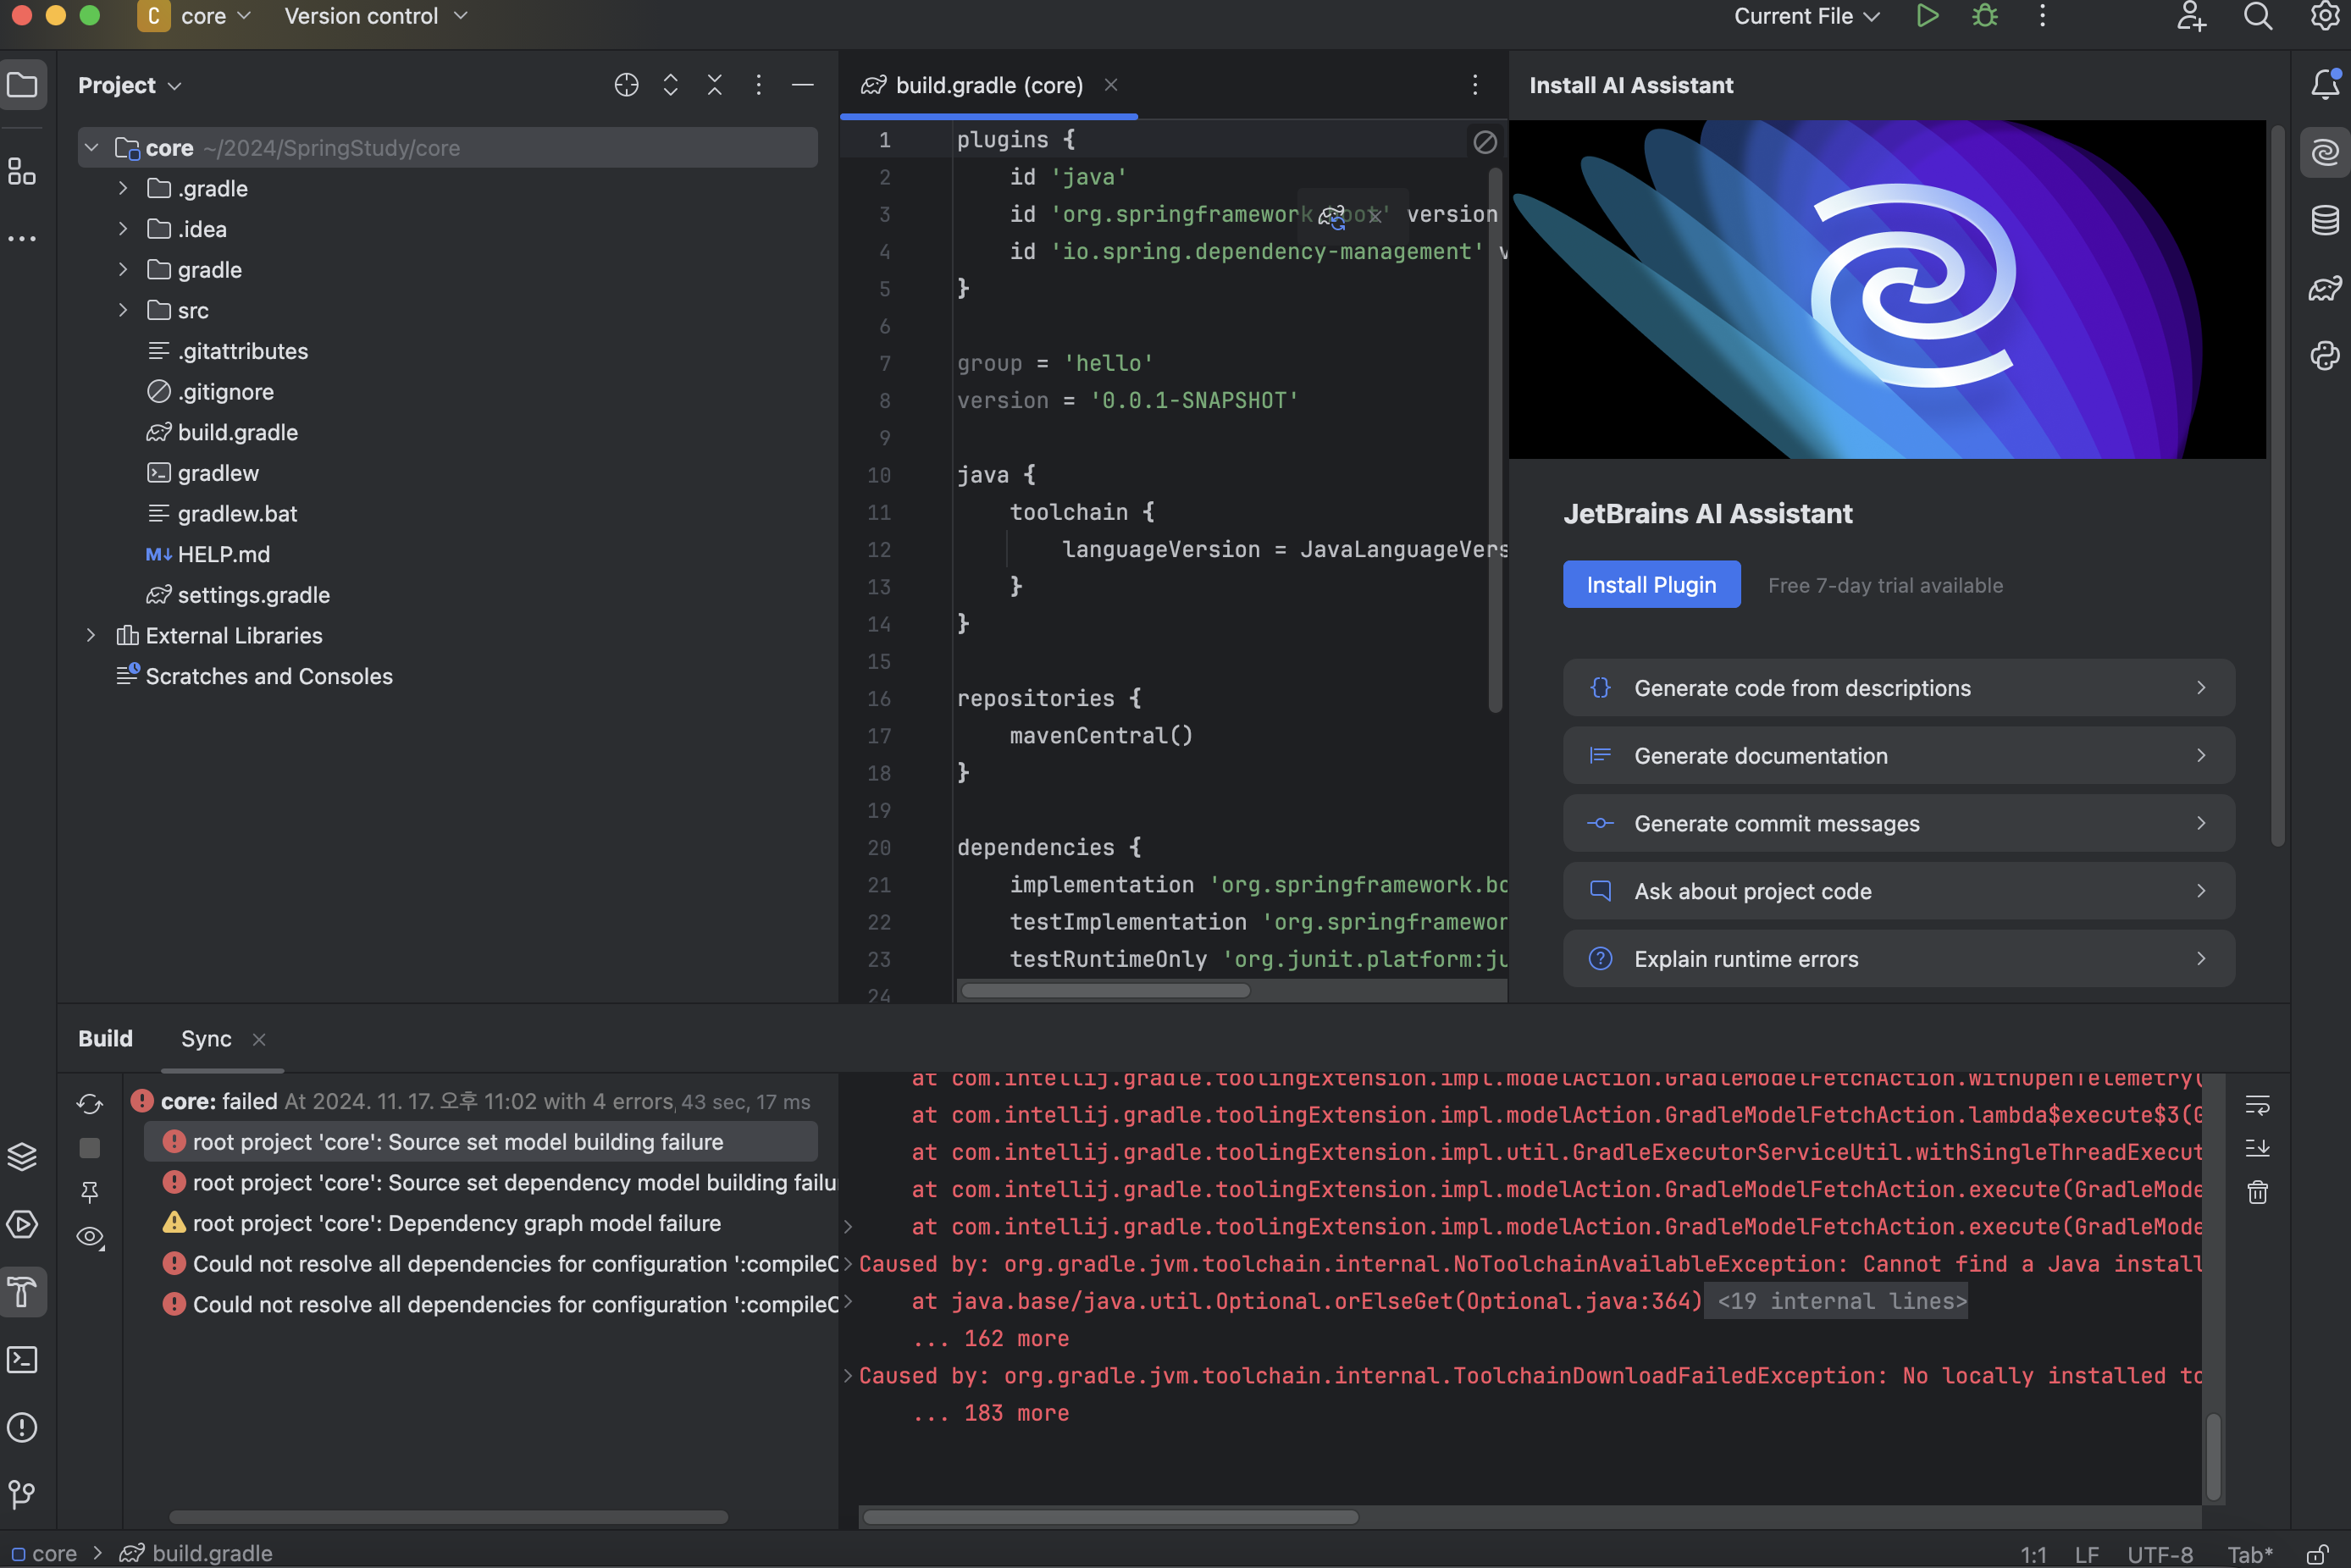Click the editor horizontal scrollbar
The width and height of the screenshot is (2351, 1568).
coord(1105,991)
